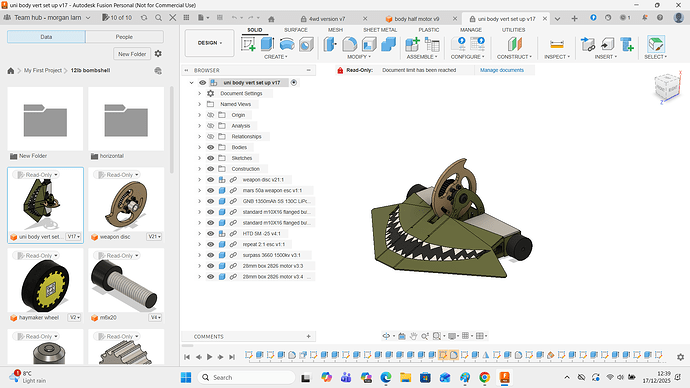690x388 pixels.
Task: Select the Hole tool icon
Action: [306, 44]
